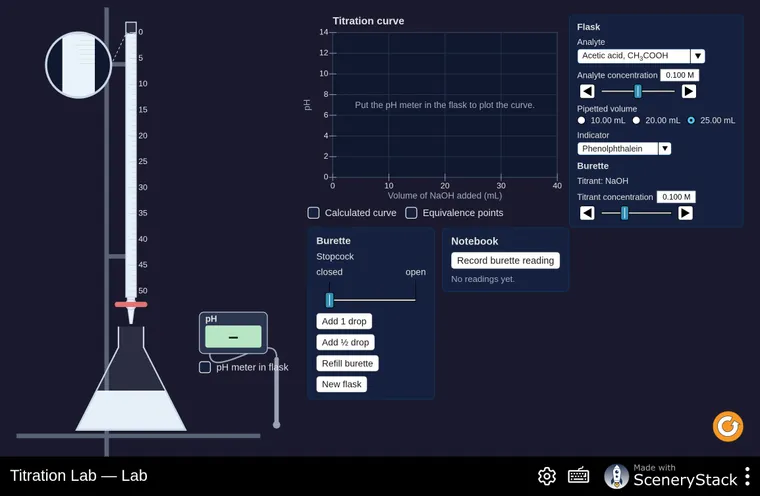Click Refill burette button
The image size is (760, 496).
pos(347,363)
